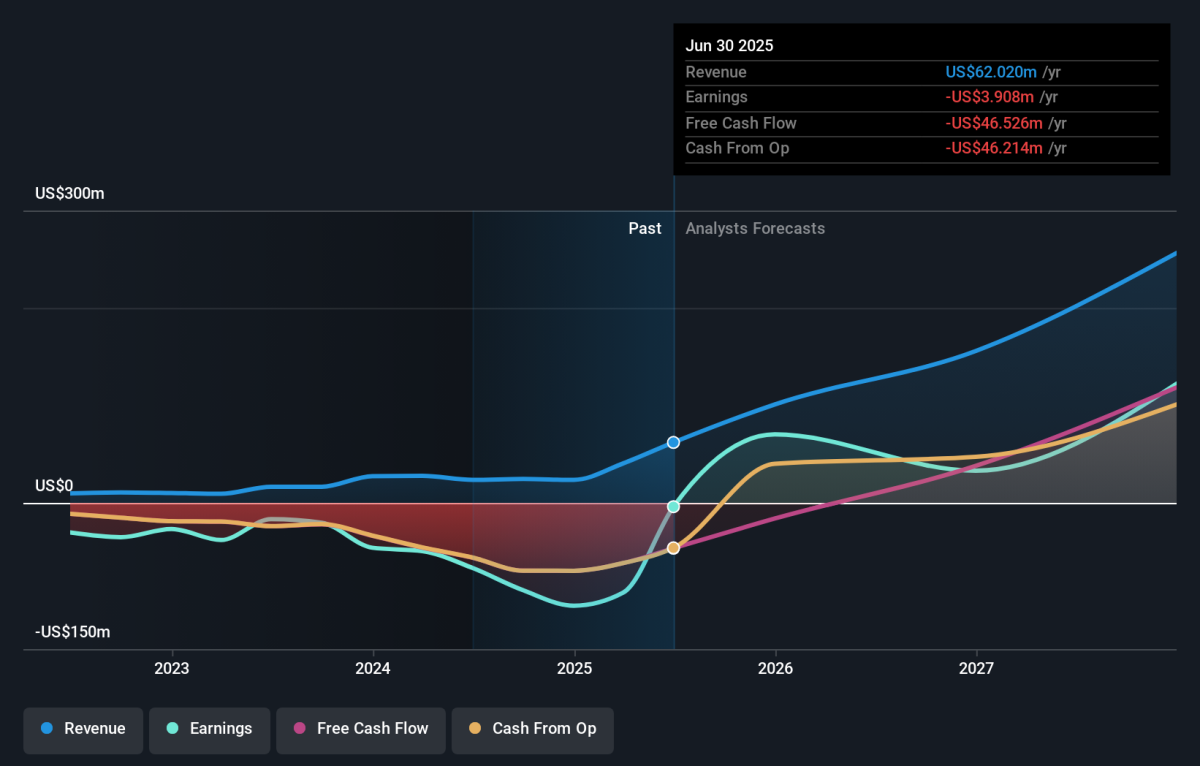Click the blue Revenue legend dot
This screenshot has width=1200, height=766.
tap(47, 729)
